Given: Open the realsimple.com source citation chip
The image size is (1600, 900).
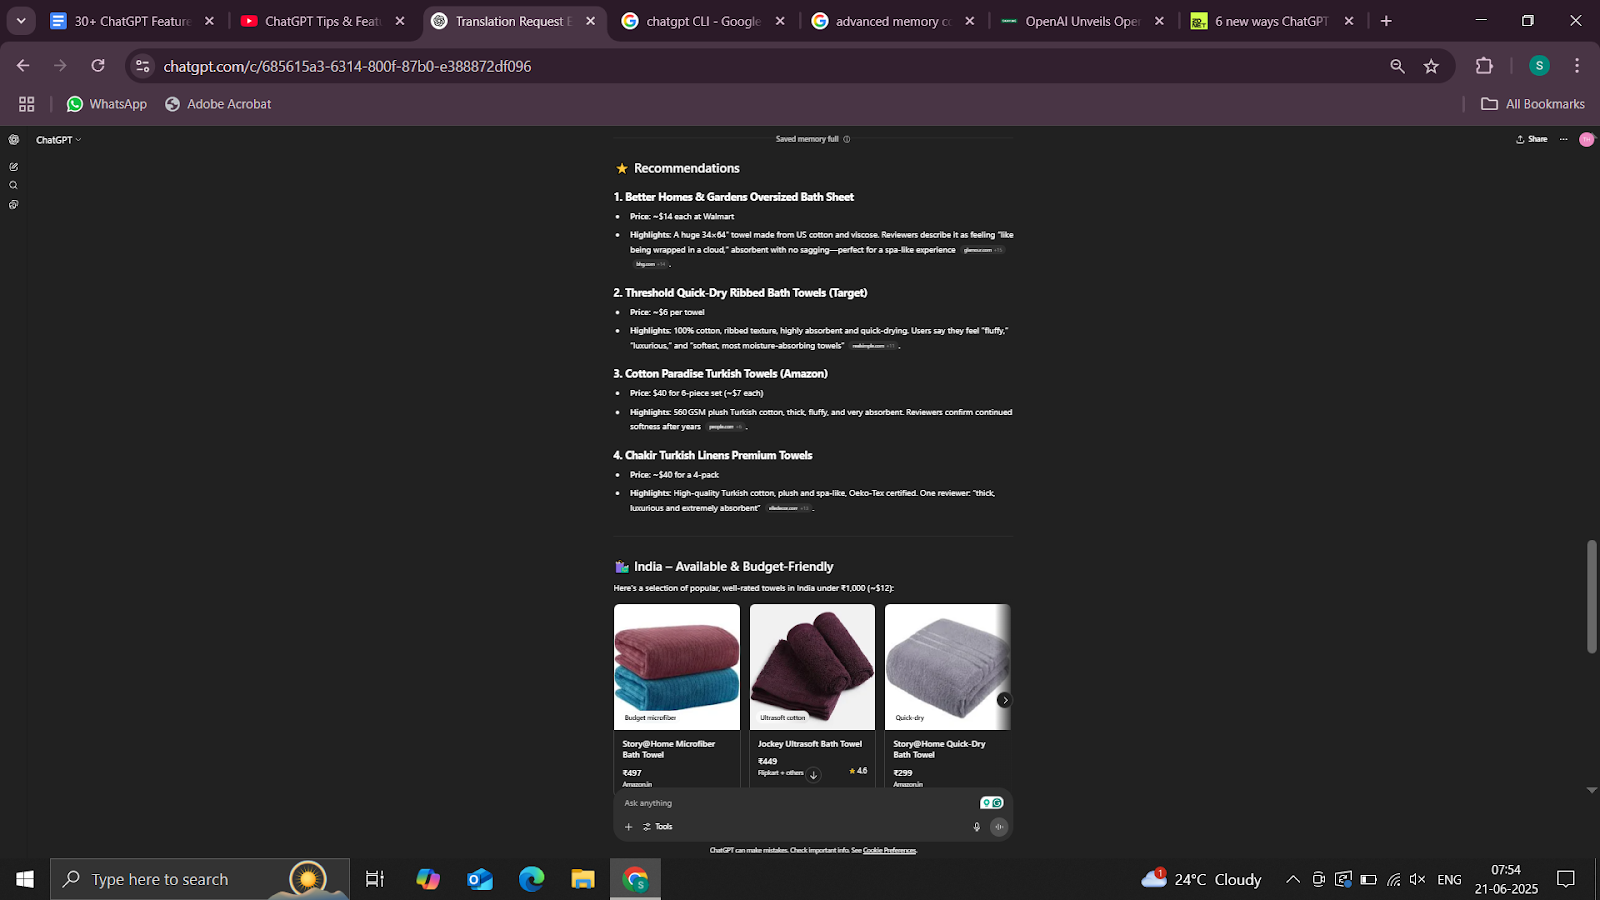Looking at the screenshot, I should click(873, 346).
